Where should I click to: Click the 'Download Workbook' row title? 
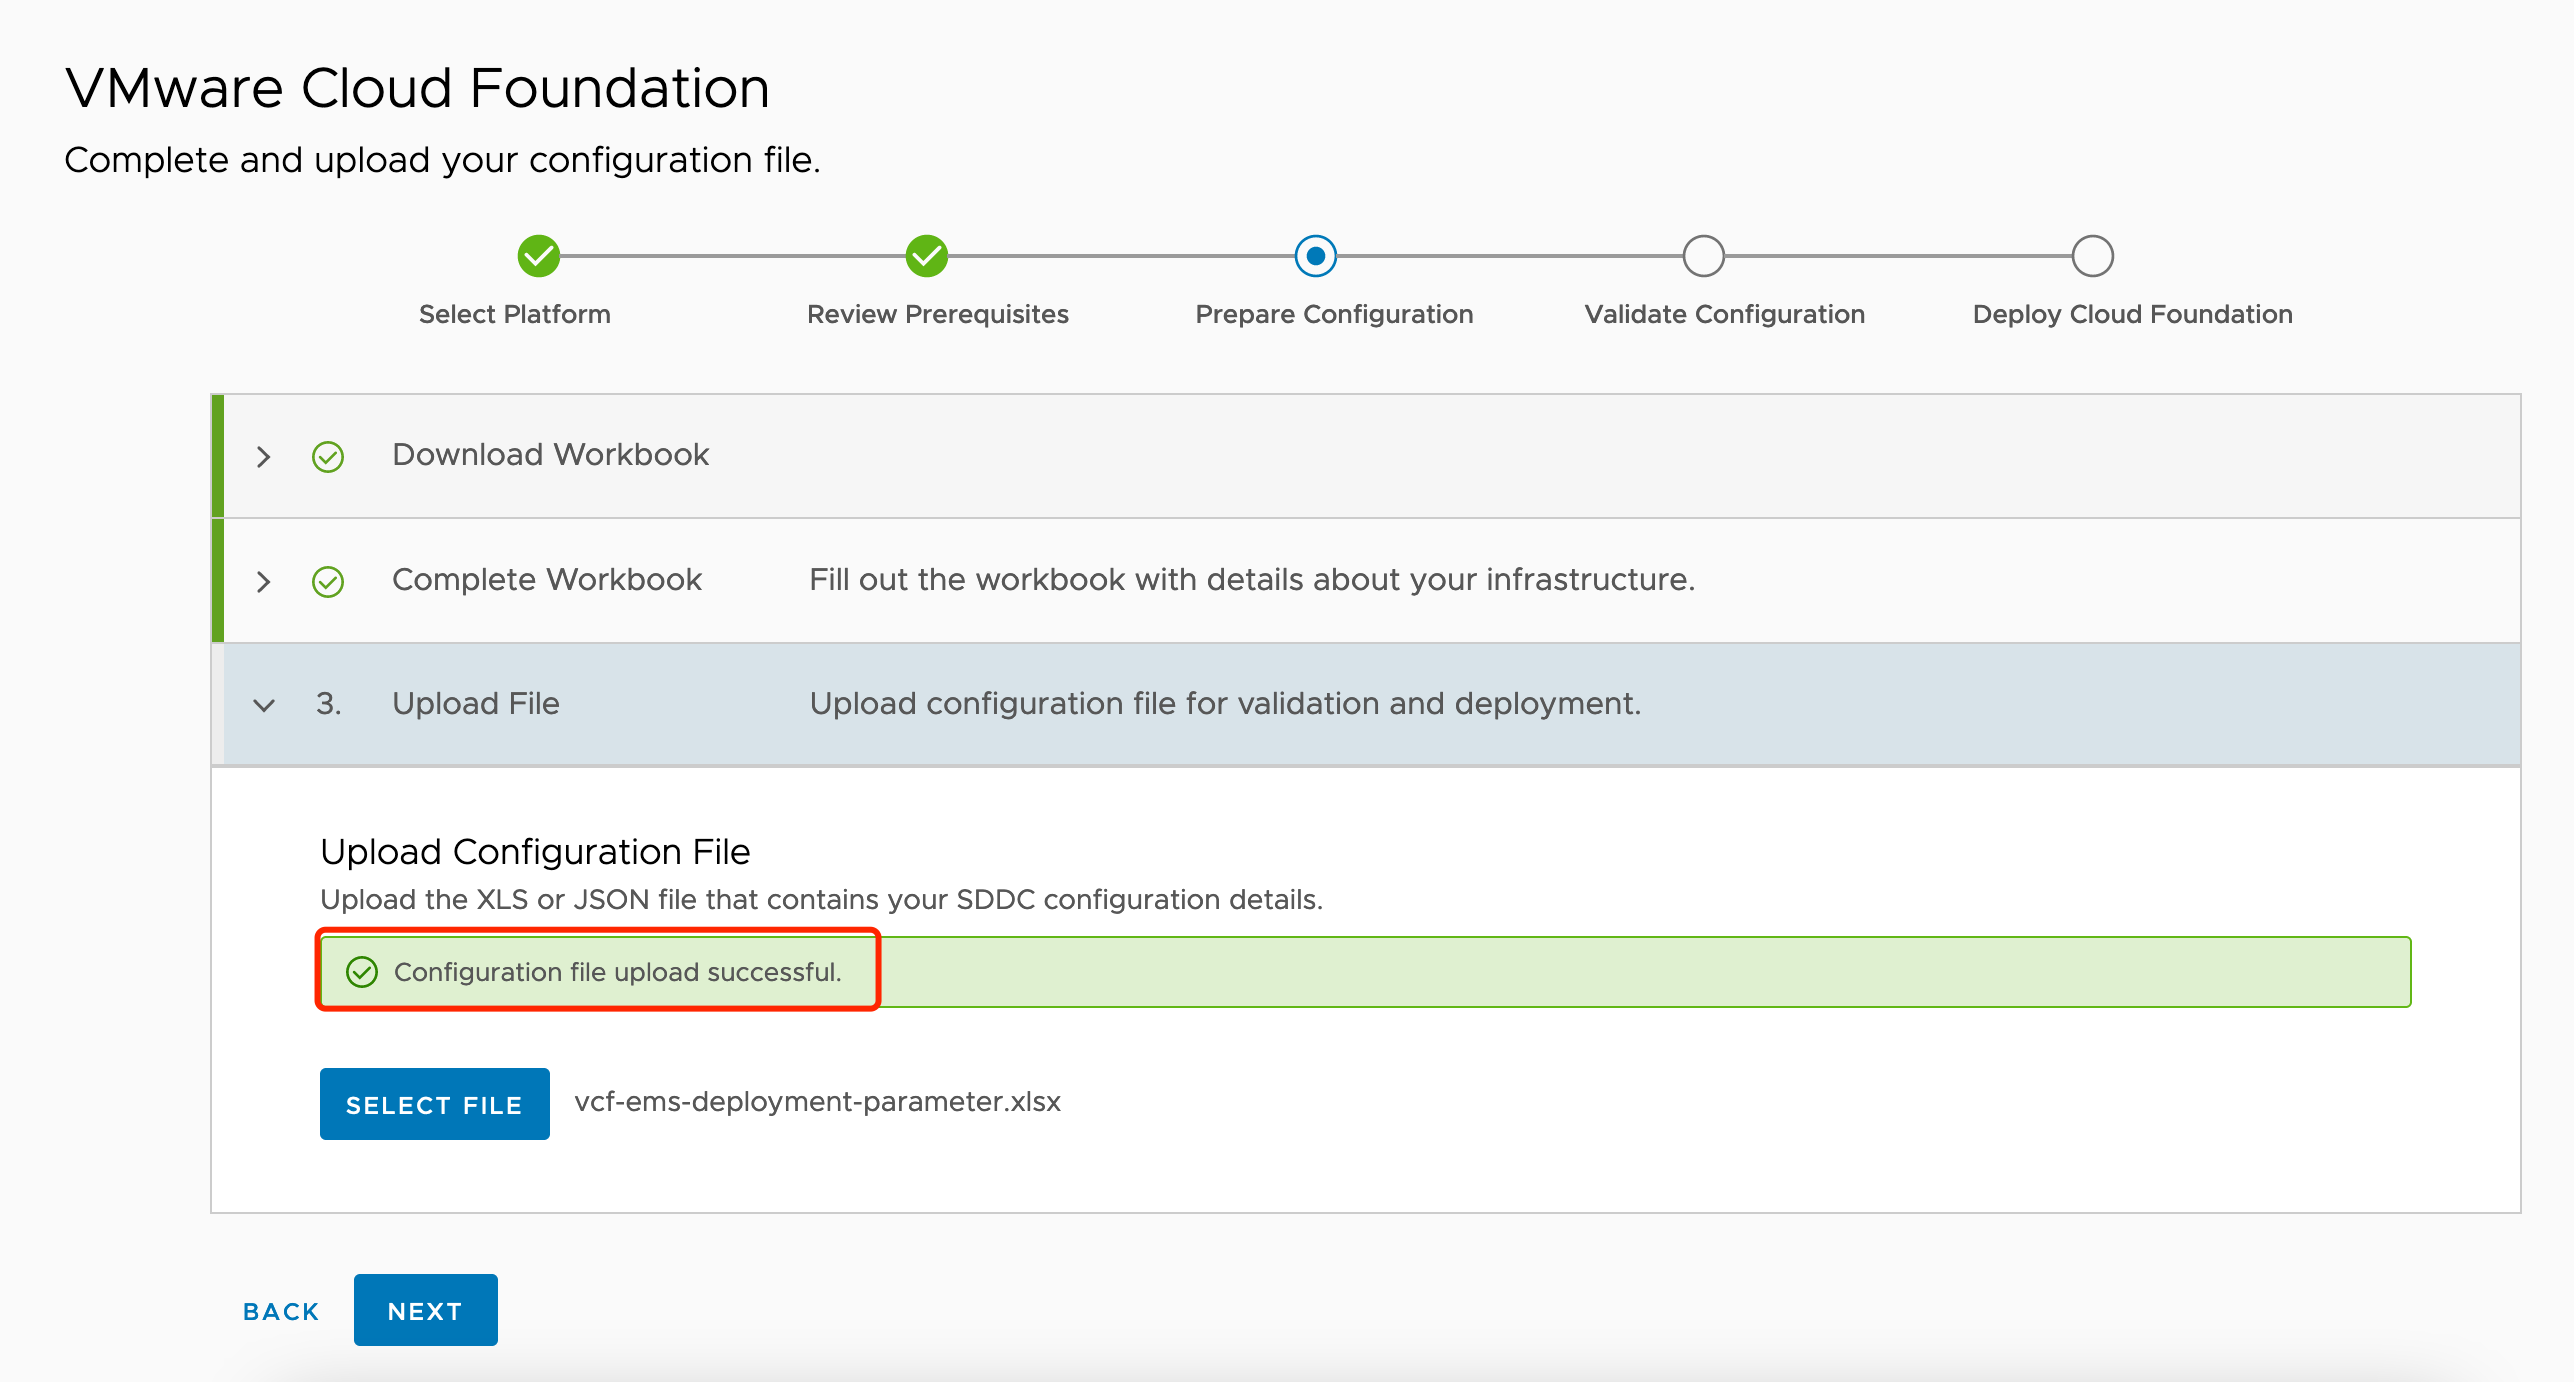(551, 455)
